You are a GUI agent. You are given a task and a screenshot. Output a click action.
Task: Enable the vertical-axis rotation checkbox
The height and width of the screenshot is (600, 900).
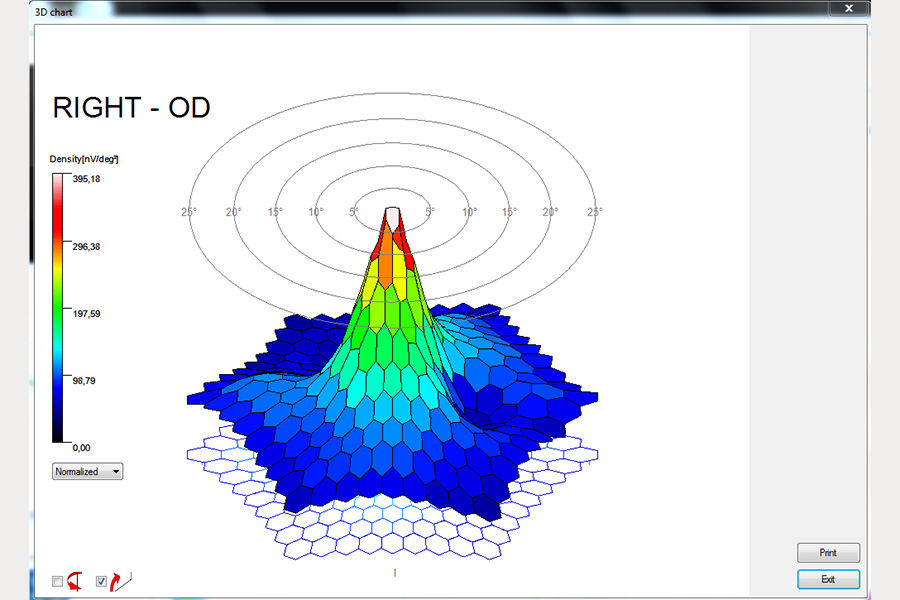(x=57, y=582)
